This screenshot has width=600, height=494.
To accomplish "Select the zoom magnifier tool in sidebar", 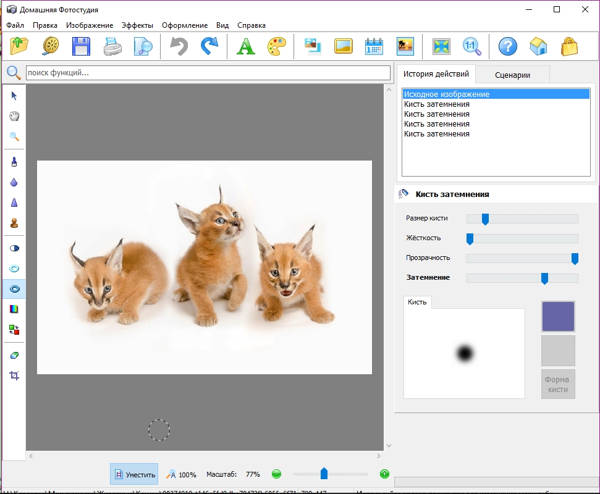I will click(14, 136).
